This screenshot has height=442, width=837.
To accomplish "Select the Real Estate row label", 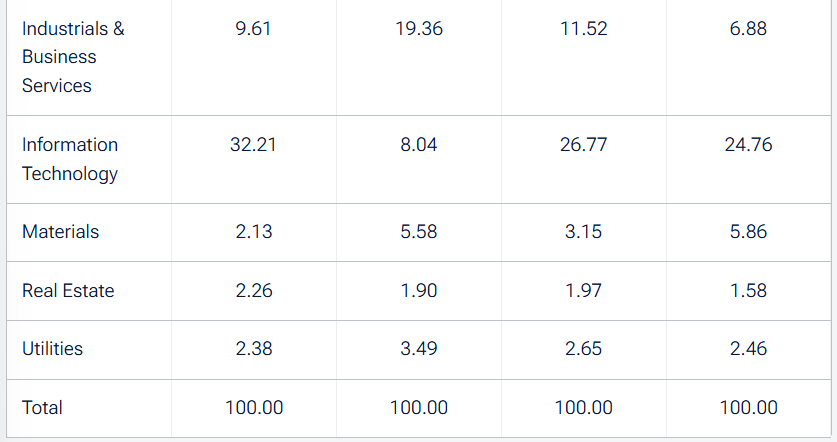I will click(68, 291).
